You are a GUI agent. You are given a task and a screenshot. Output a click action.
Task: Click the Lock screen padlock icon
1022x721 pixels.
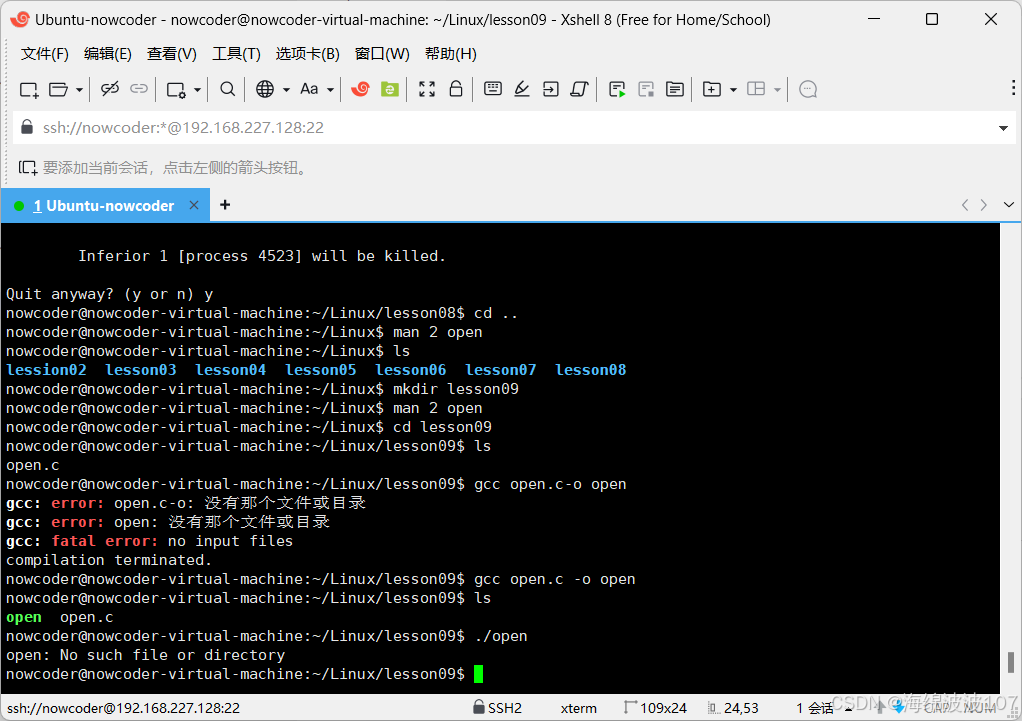[456, 89]
